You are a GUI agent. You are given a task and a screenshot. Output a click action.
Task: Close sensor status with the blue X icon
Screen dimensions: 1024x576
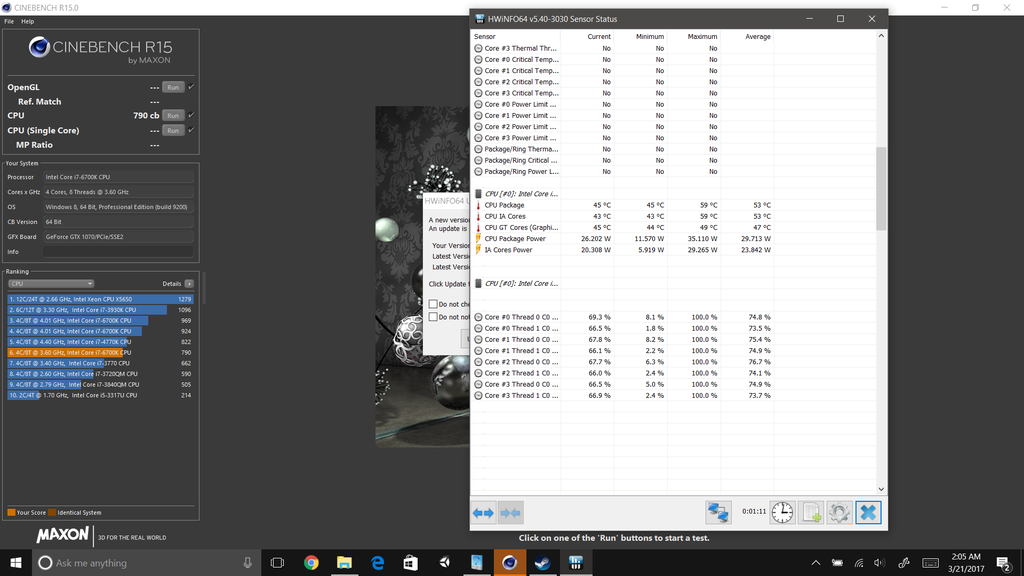click(x=868, y=513)
